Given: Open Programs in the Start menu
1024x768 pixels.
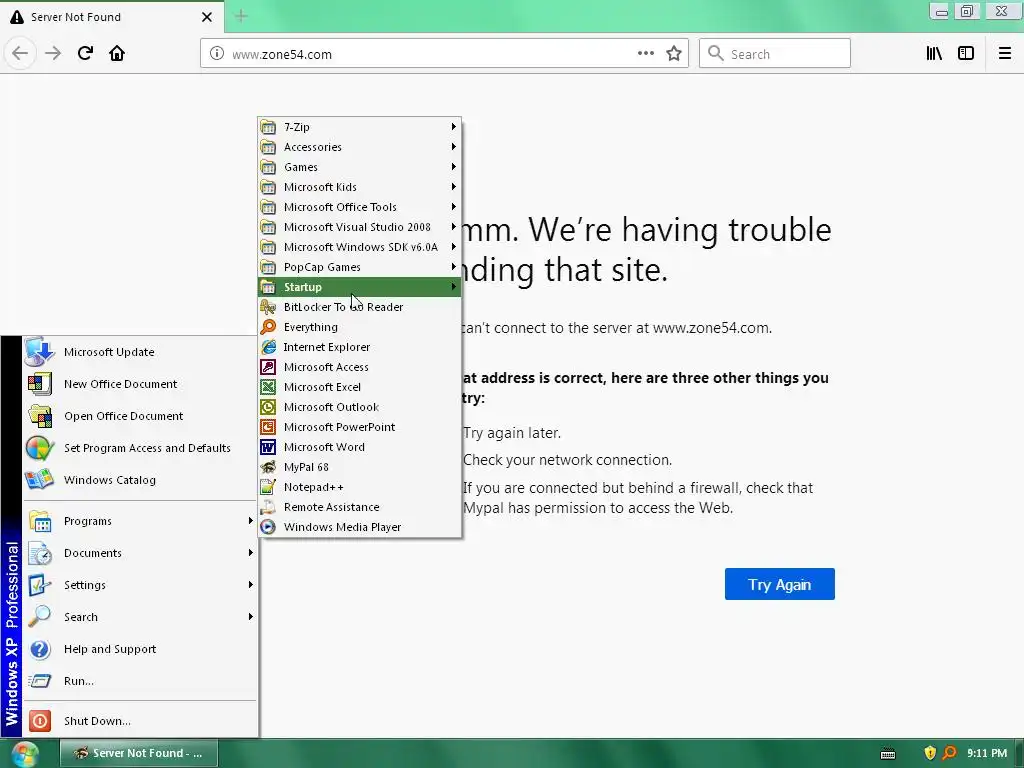Looking at the screenshot, I should (x=140, y=520).
